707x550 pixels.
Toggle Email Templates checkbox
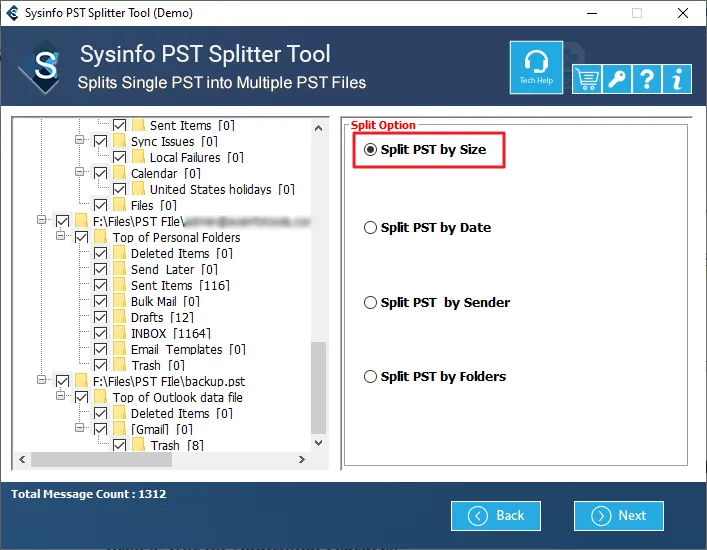click(x=101, y=349)
